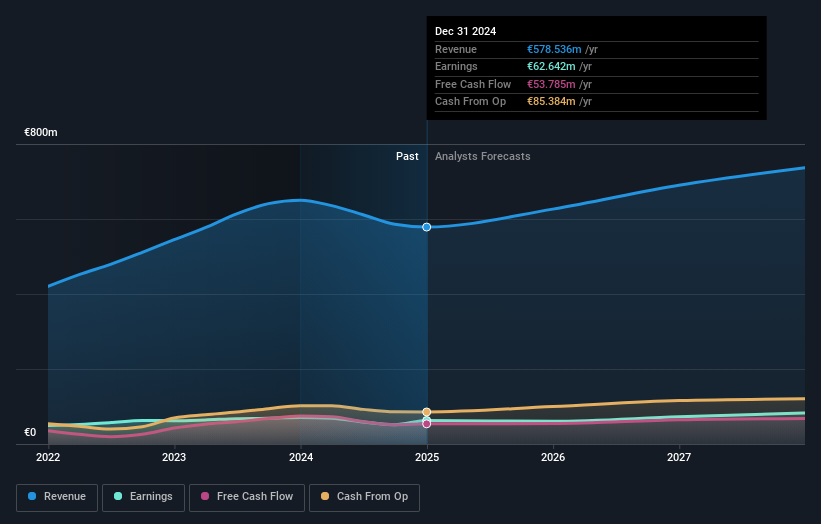This screenshot has width=821, height=524.
Task: Click the Revenue data point at 2025
Action: pos(427,227)
